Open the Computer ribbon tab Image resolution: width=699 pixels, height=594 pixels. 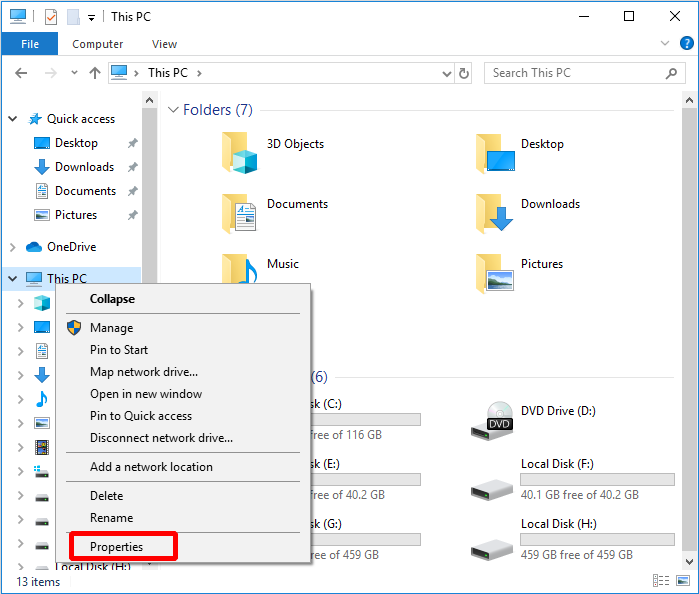(x=98, y=44)
